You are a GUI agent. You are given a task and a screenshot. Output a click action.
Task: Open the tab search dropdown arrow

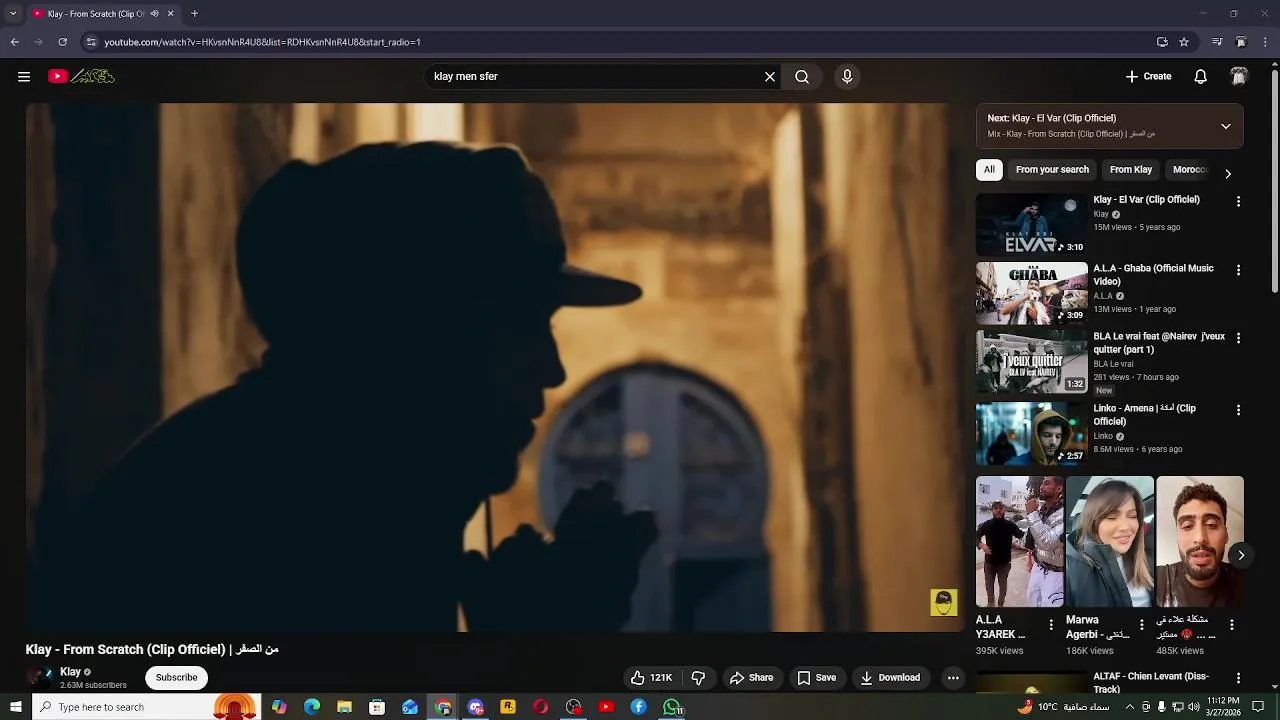(x=13, y=14)
